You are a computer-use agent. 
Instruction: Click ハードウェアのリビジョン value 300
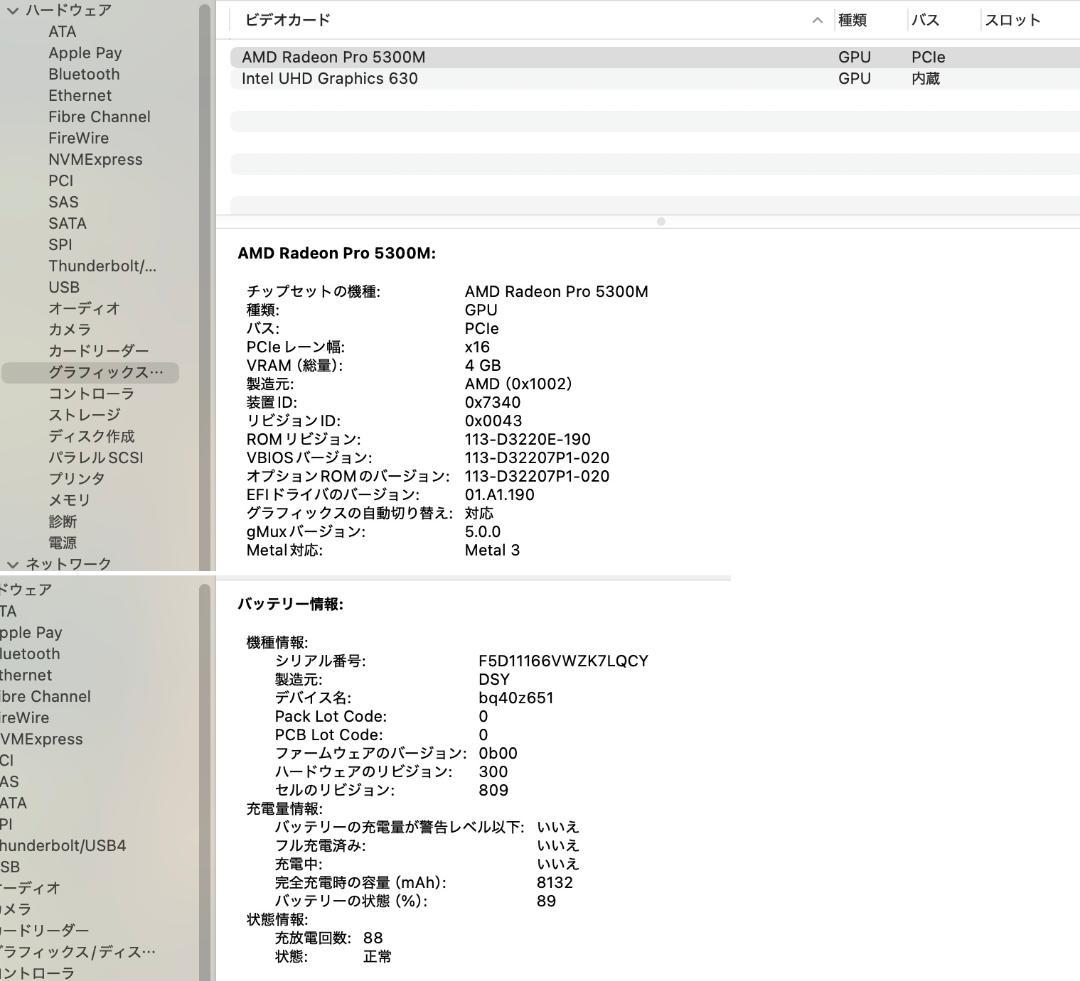[x=493, y=772]
